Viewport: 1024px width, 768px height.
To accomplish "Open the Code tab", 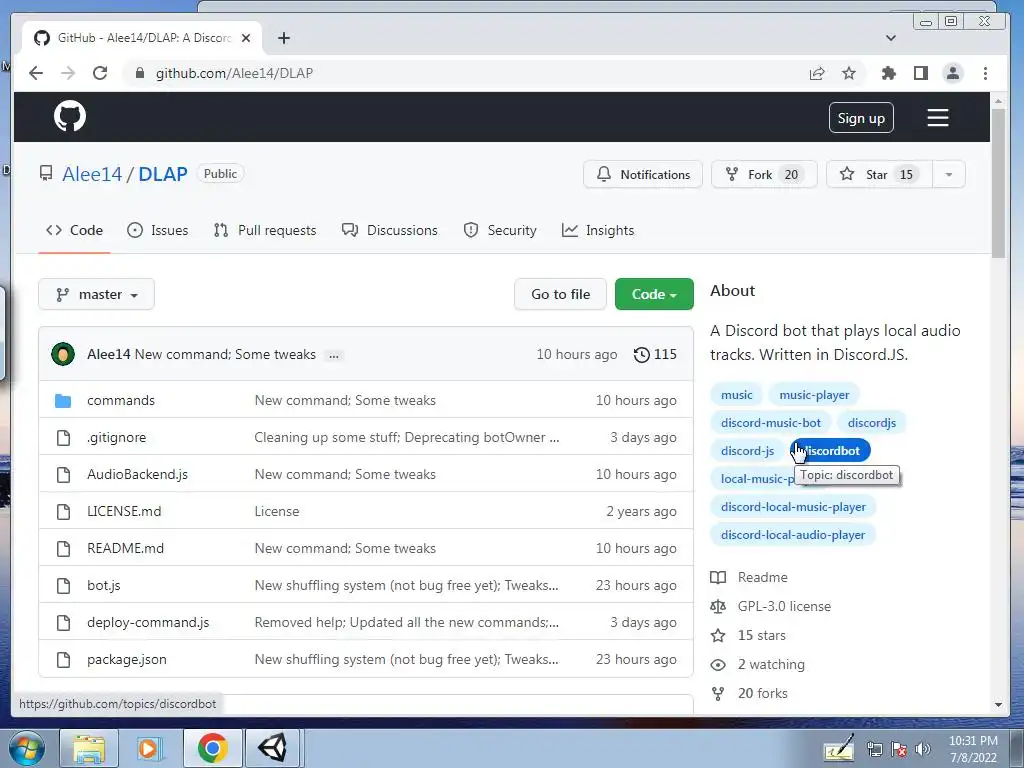I will (74, 230).
